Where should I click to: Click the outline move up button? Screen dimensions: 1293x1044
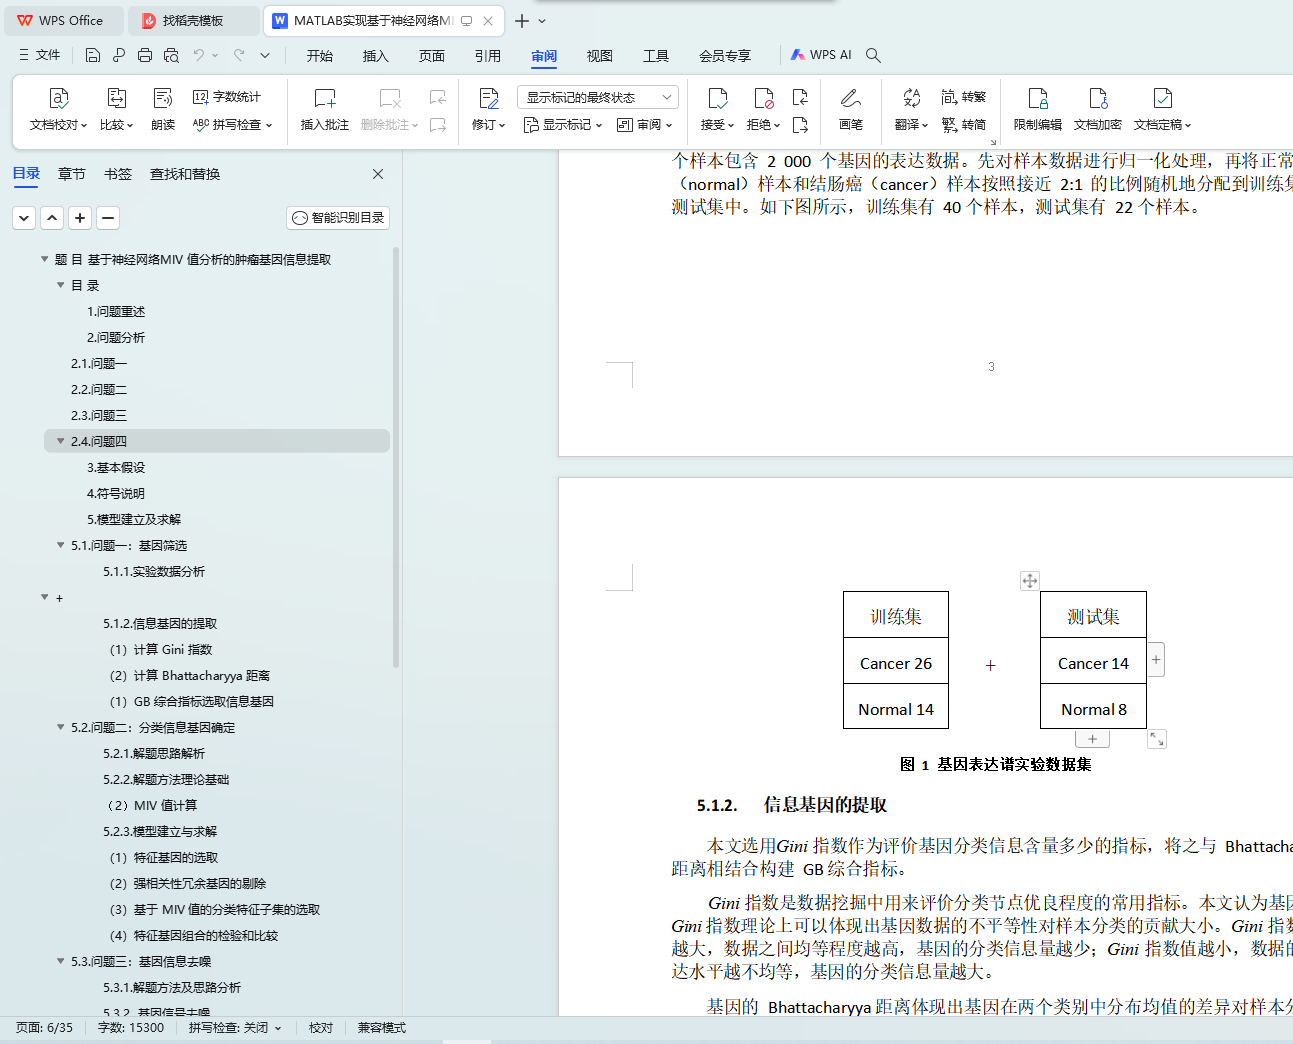[x=52, y=218]
